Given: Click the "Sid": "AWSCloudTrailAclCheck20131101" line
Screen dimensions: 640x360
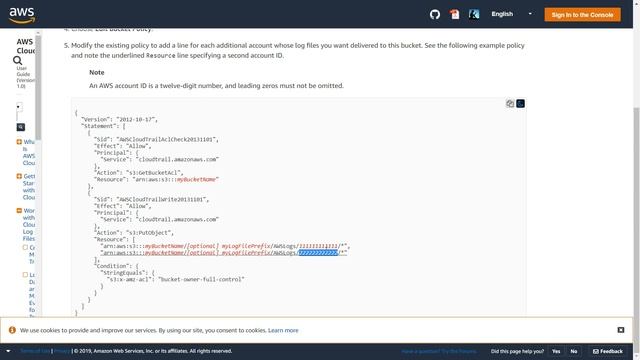Looking at the screenshot, I should (x=156, y=140).
